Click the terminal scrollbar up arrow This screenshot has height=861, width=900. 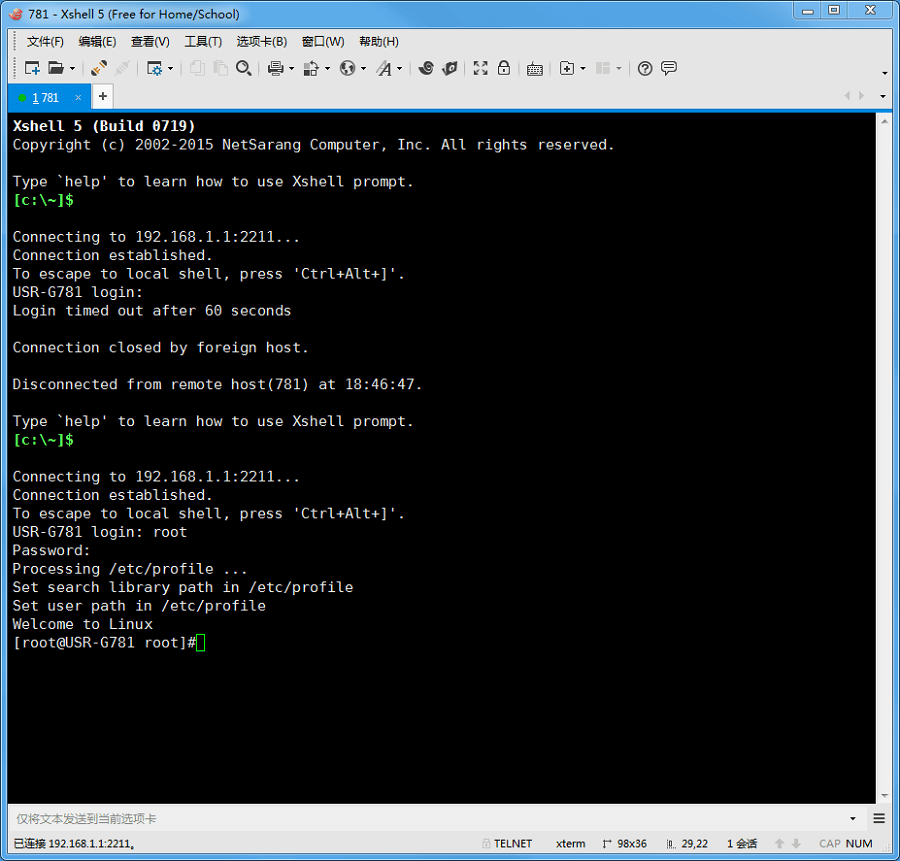tap(884, 121)
